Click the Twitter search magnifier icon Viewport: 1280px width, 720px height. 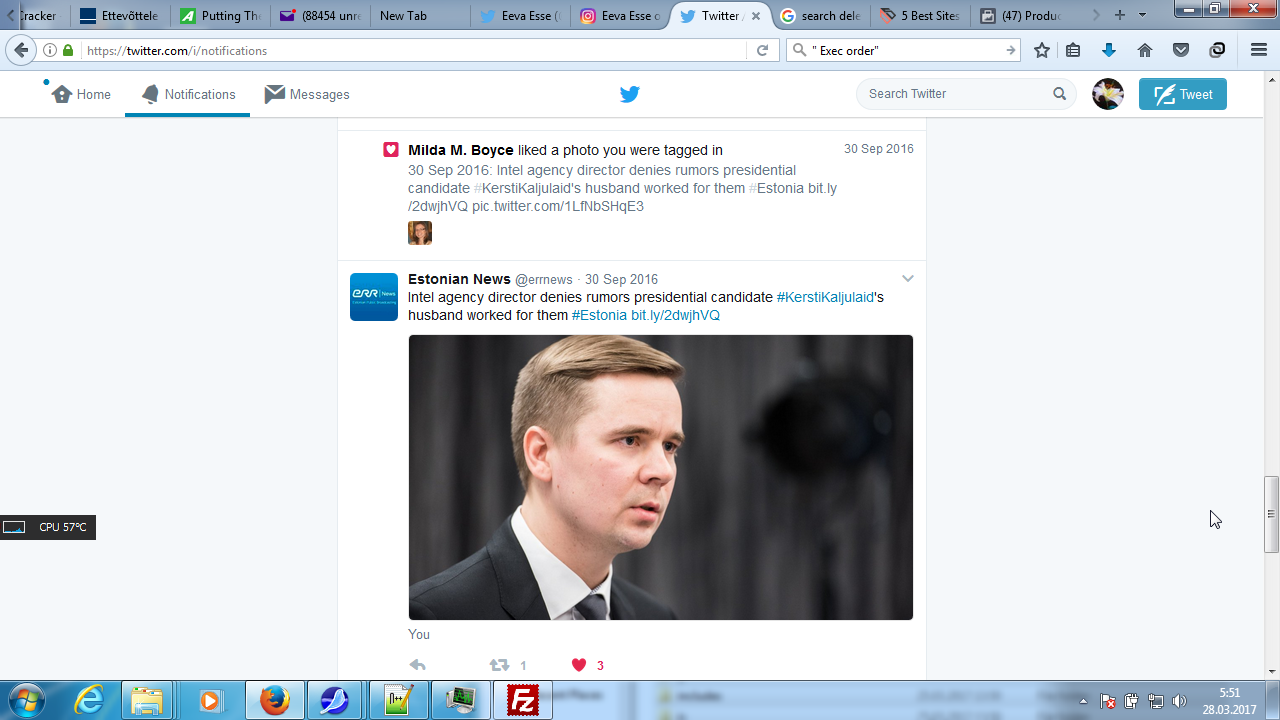(1059, 94)
